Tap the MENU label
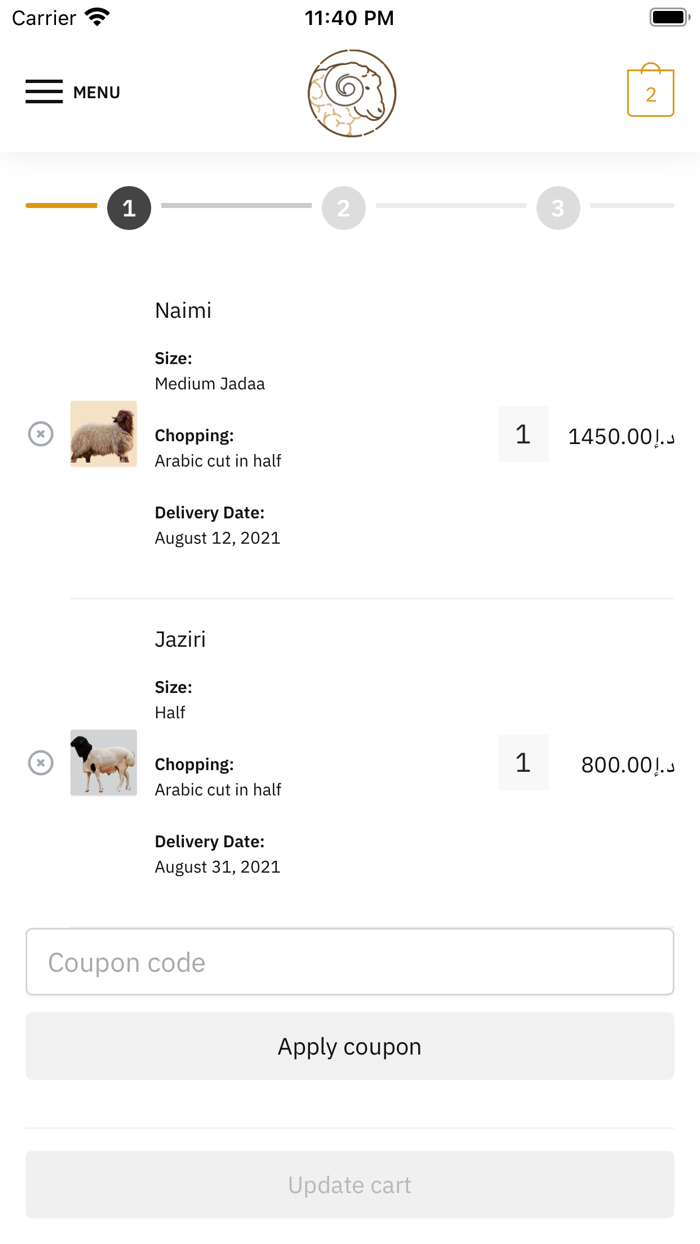 (96, 93)
